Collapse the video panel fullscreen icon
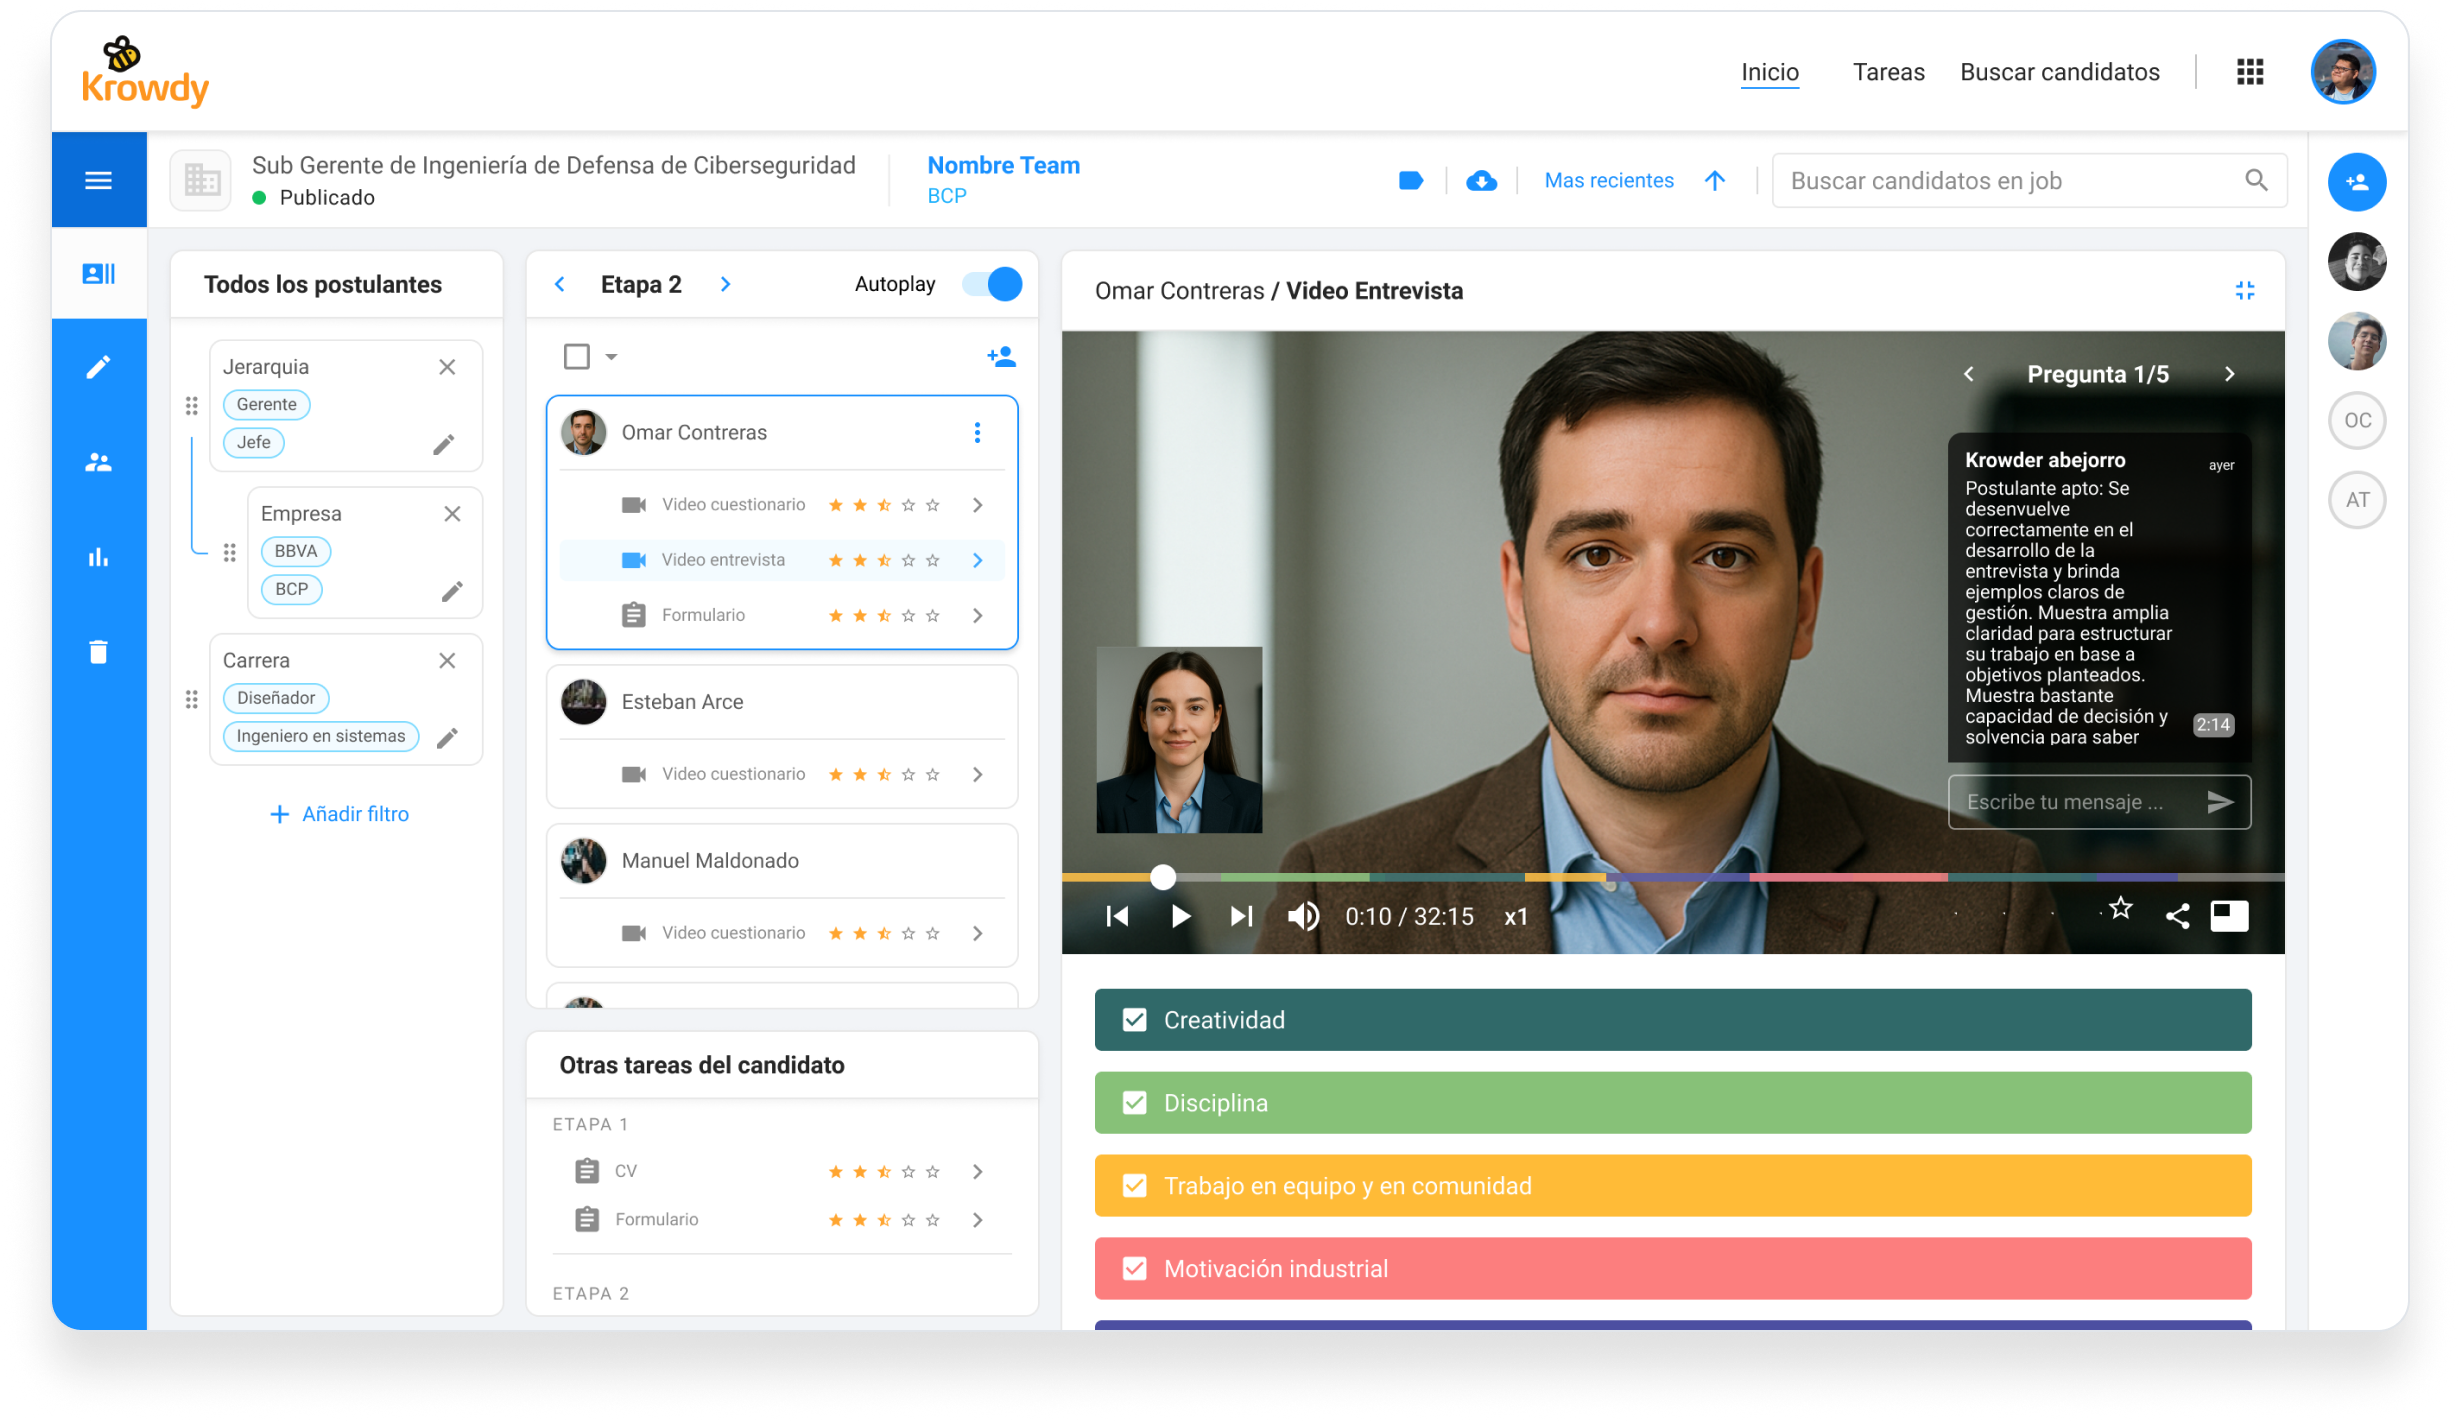 click(2244, 291)
